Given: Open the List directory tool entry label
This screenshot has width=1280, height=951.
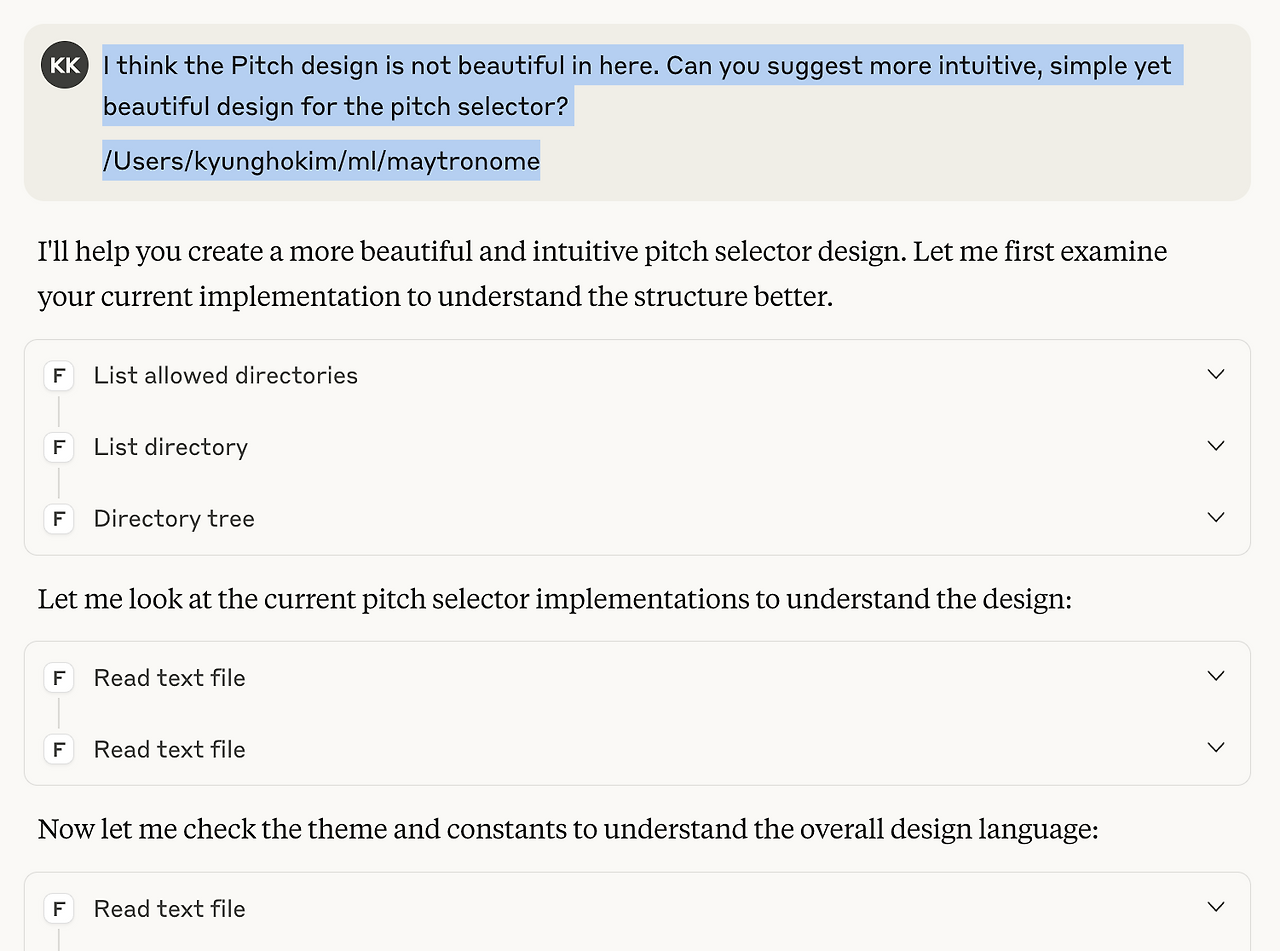Looking at the screenshot, I should [170, 447].
